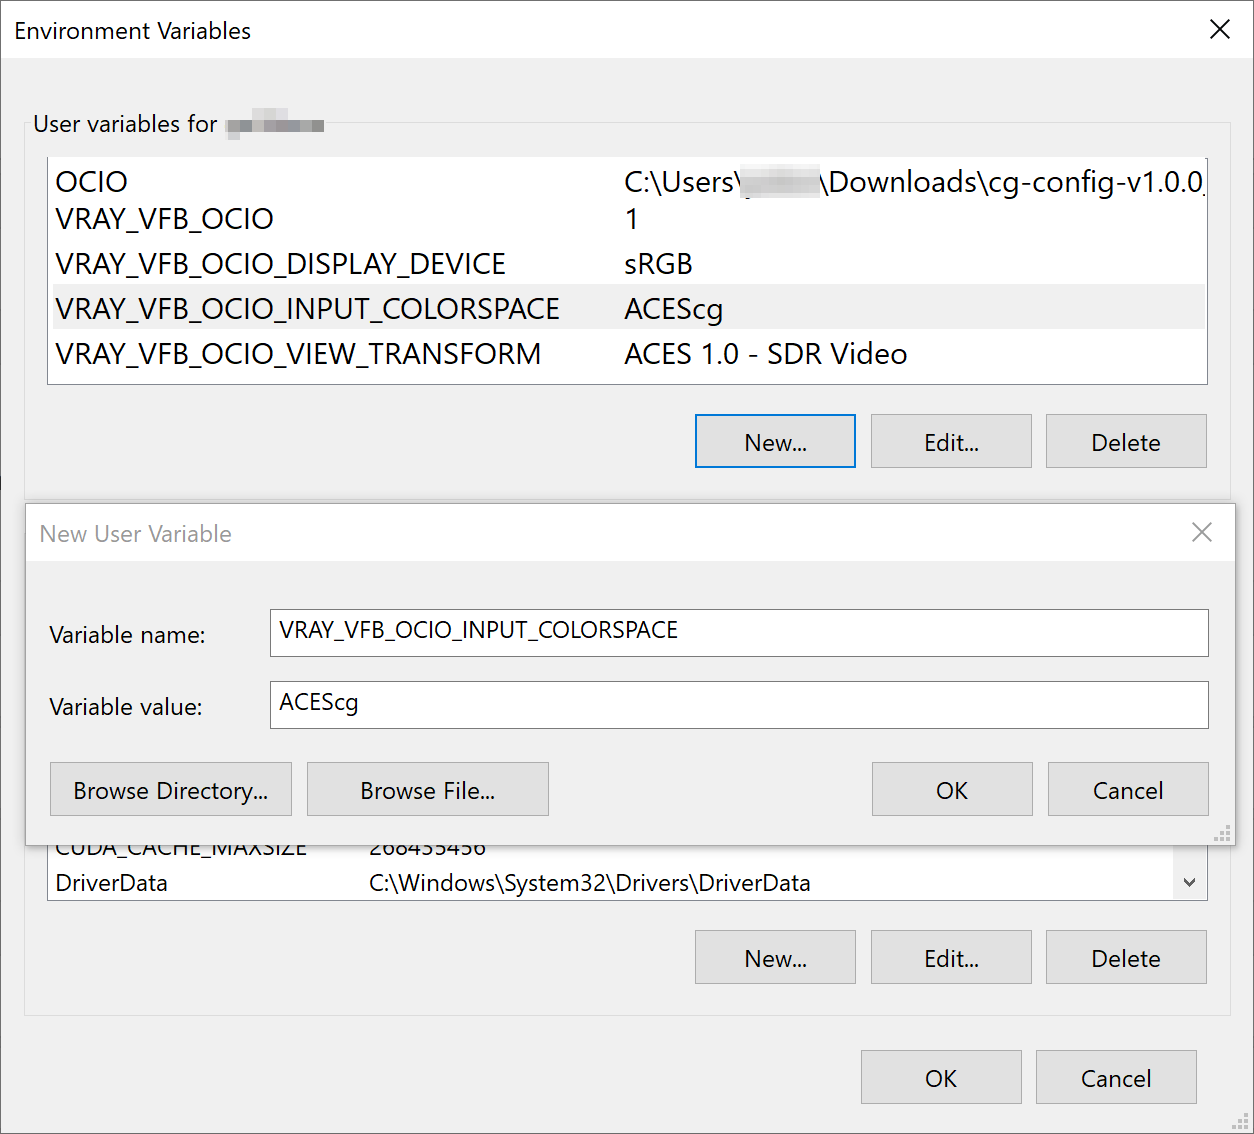Click the Variable value ACEScg field

click(738, 704)
